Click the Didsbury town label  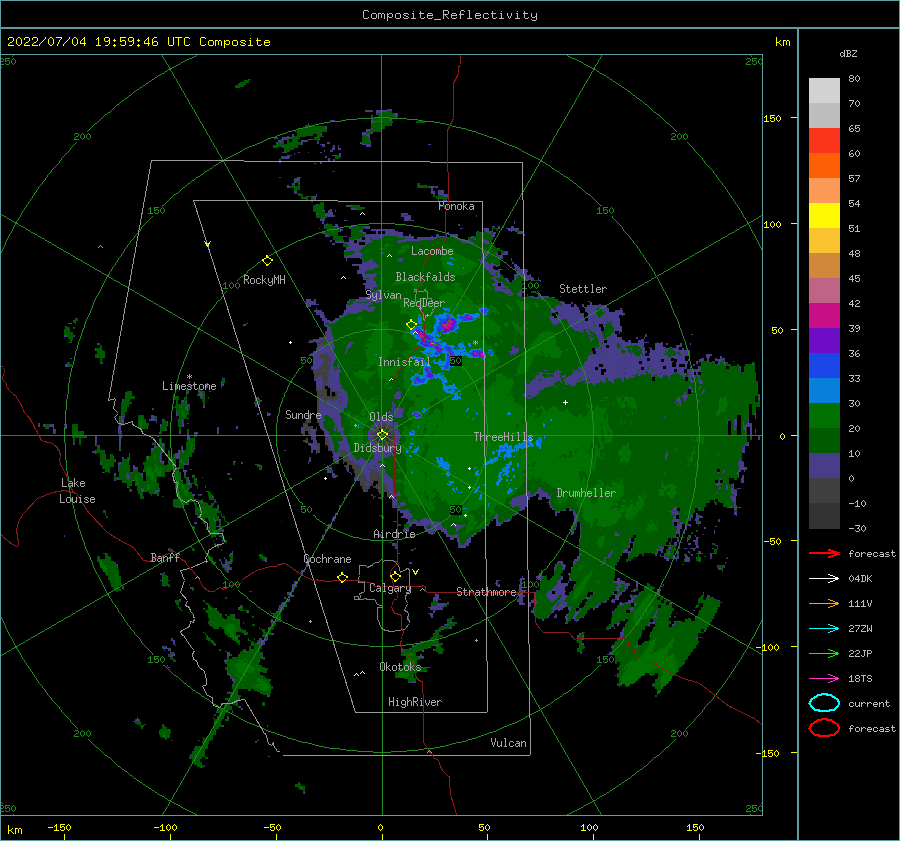coord(377,448)
